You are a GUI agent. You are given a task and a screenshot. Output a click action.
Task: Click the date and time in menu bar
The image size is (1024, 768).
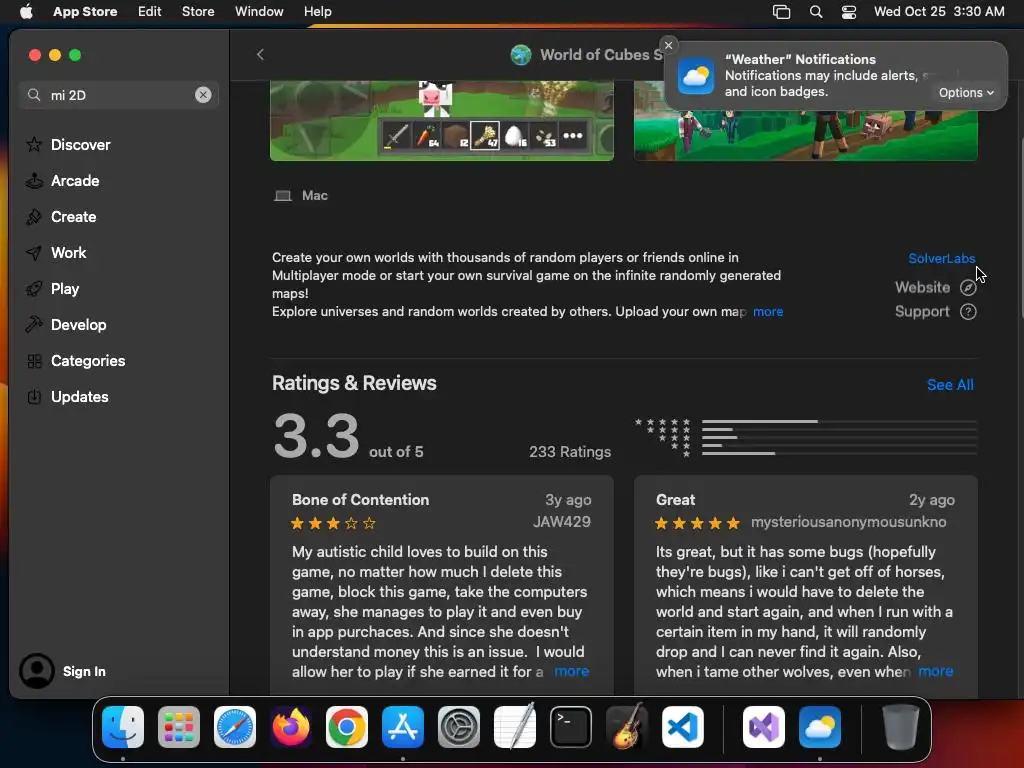(x=939, y=12)
